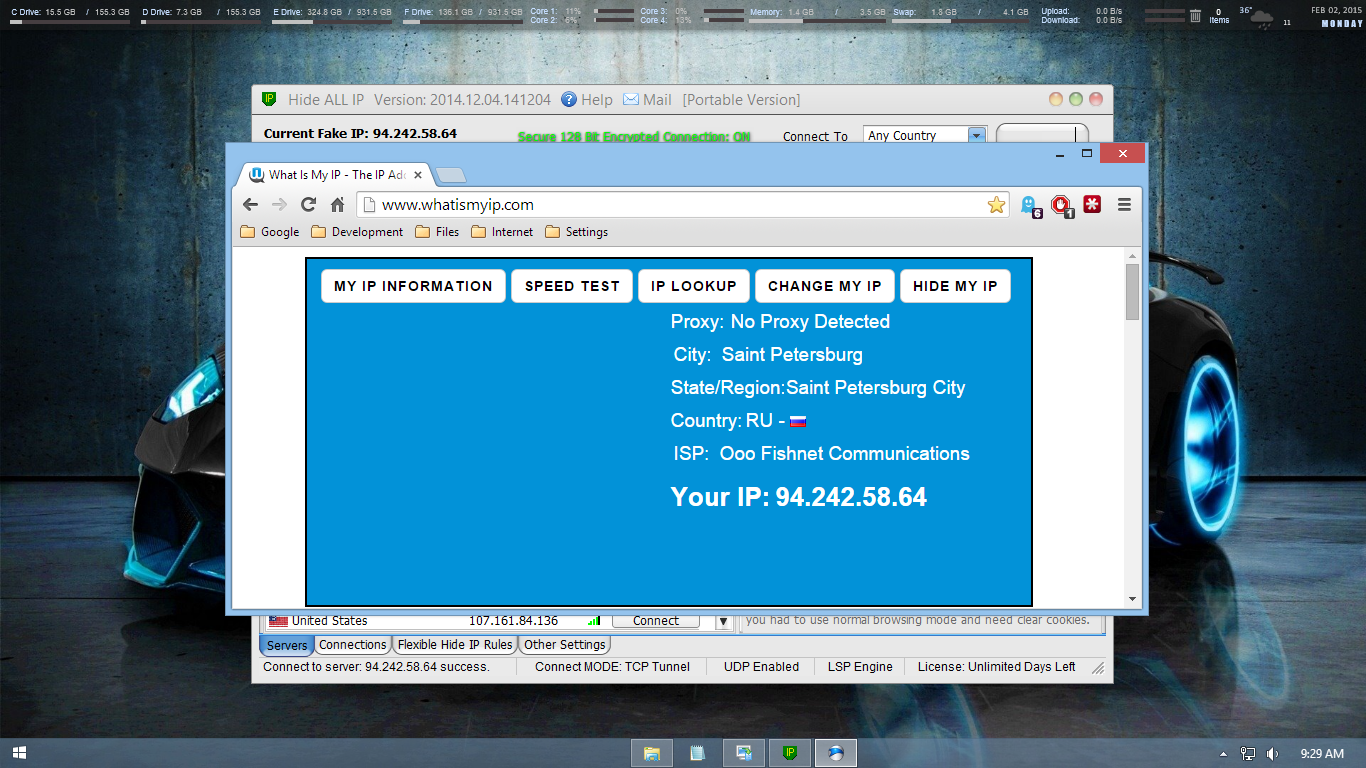Select the What Is My IP browser tab
Image resolution: width=1366 pixels, height=768 pixels.
pos(335,175)
